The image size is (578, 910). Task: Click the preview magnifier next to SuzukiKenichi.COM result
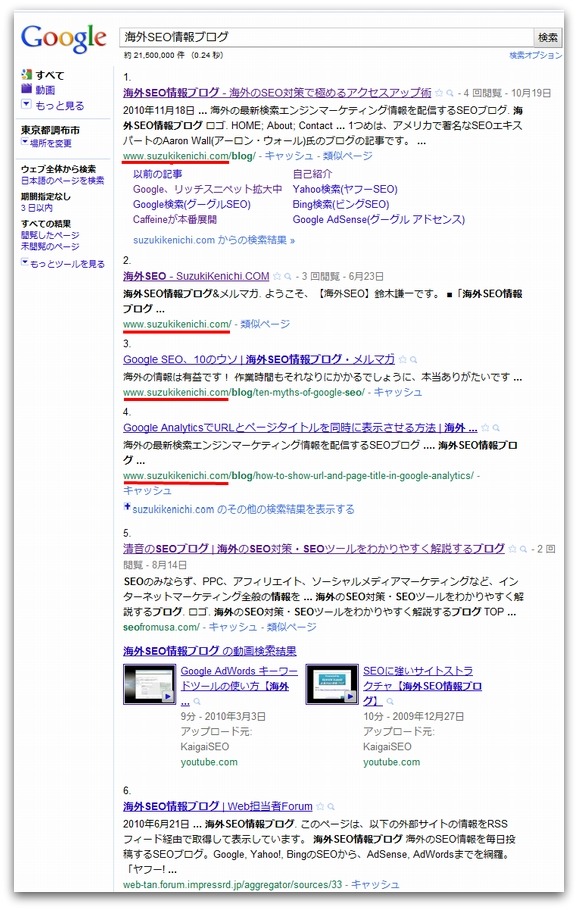point(288,276)
